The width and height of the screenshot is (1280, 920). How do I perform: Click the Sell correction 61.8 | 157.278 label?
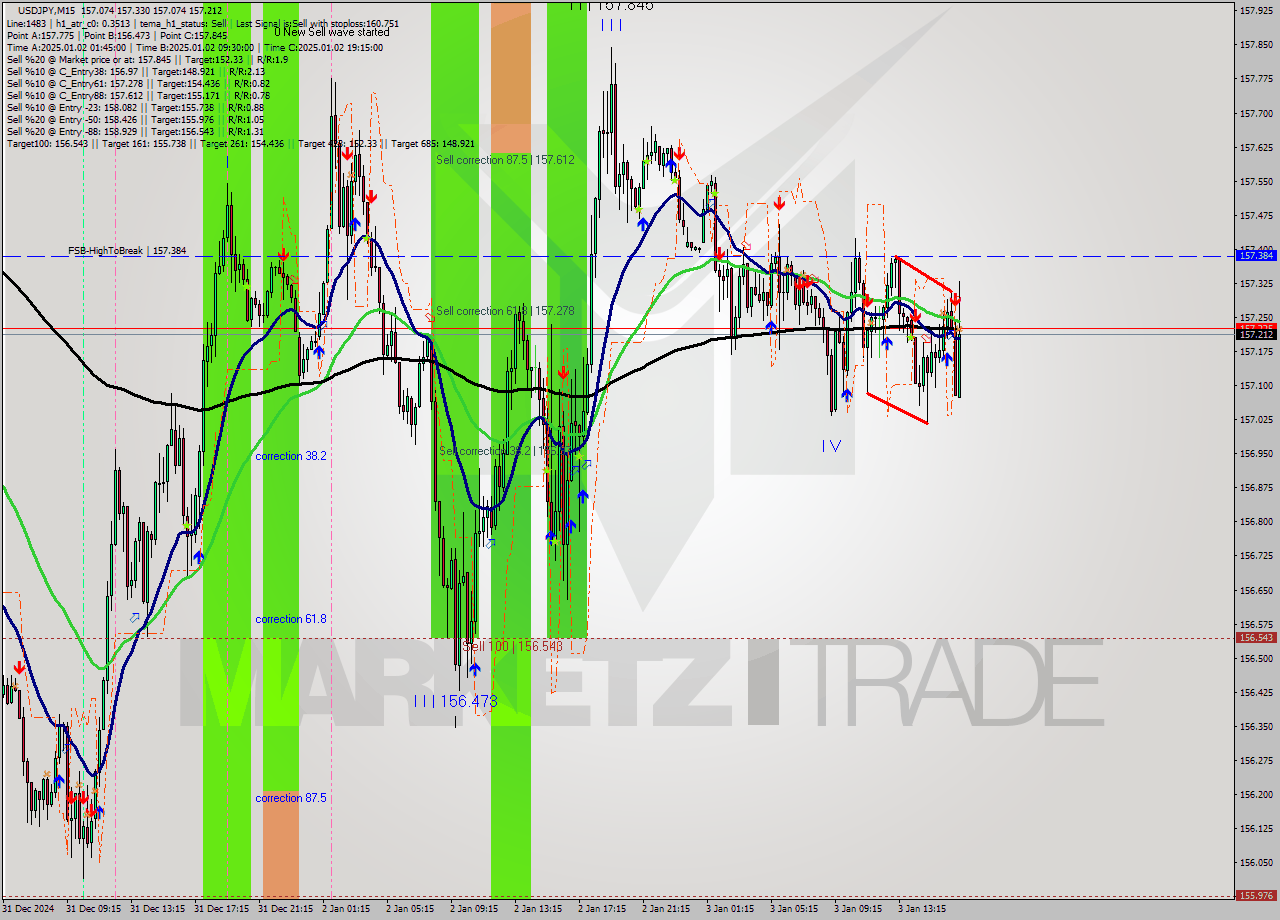click(505, 311)
